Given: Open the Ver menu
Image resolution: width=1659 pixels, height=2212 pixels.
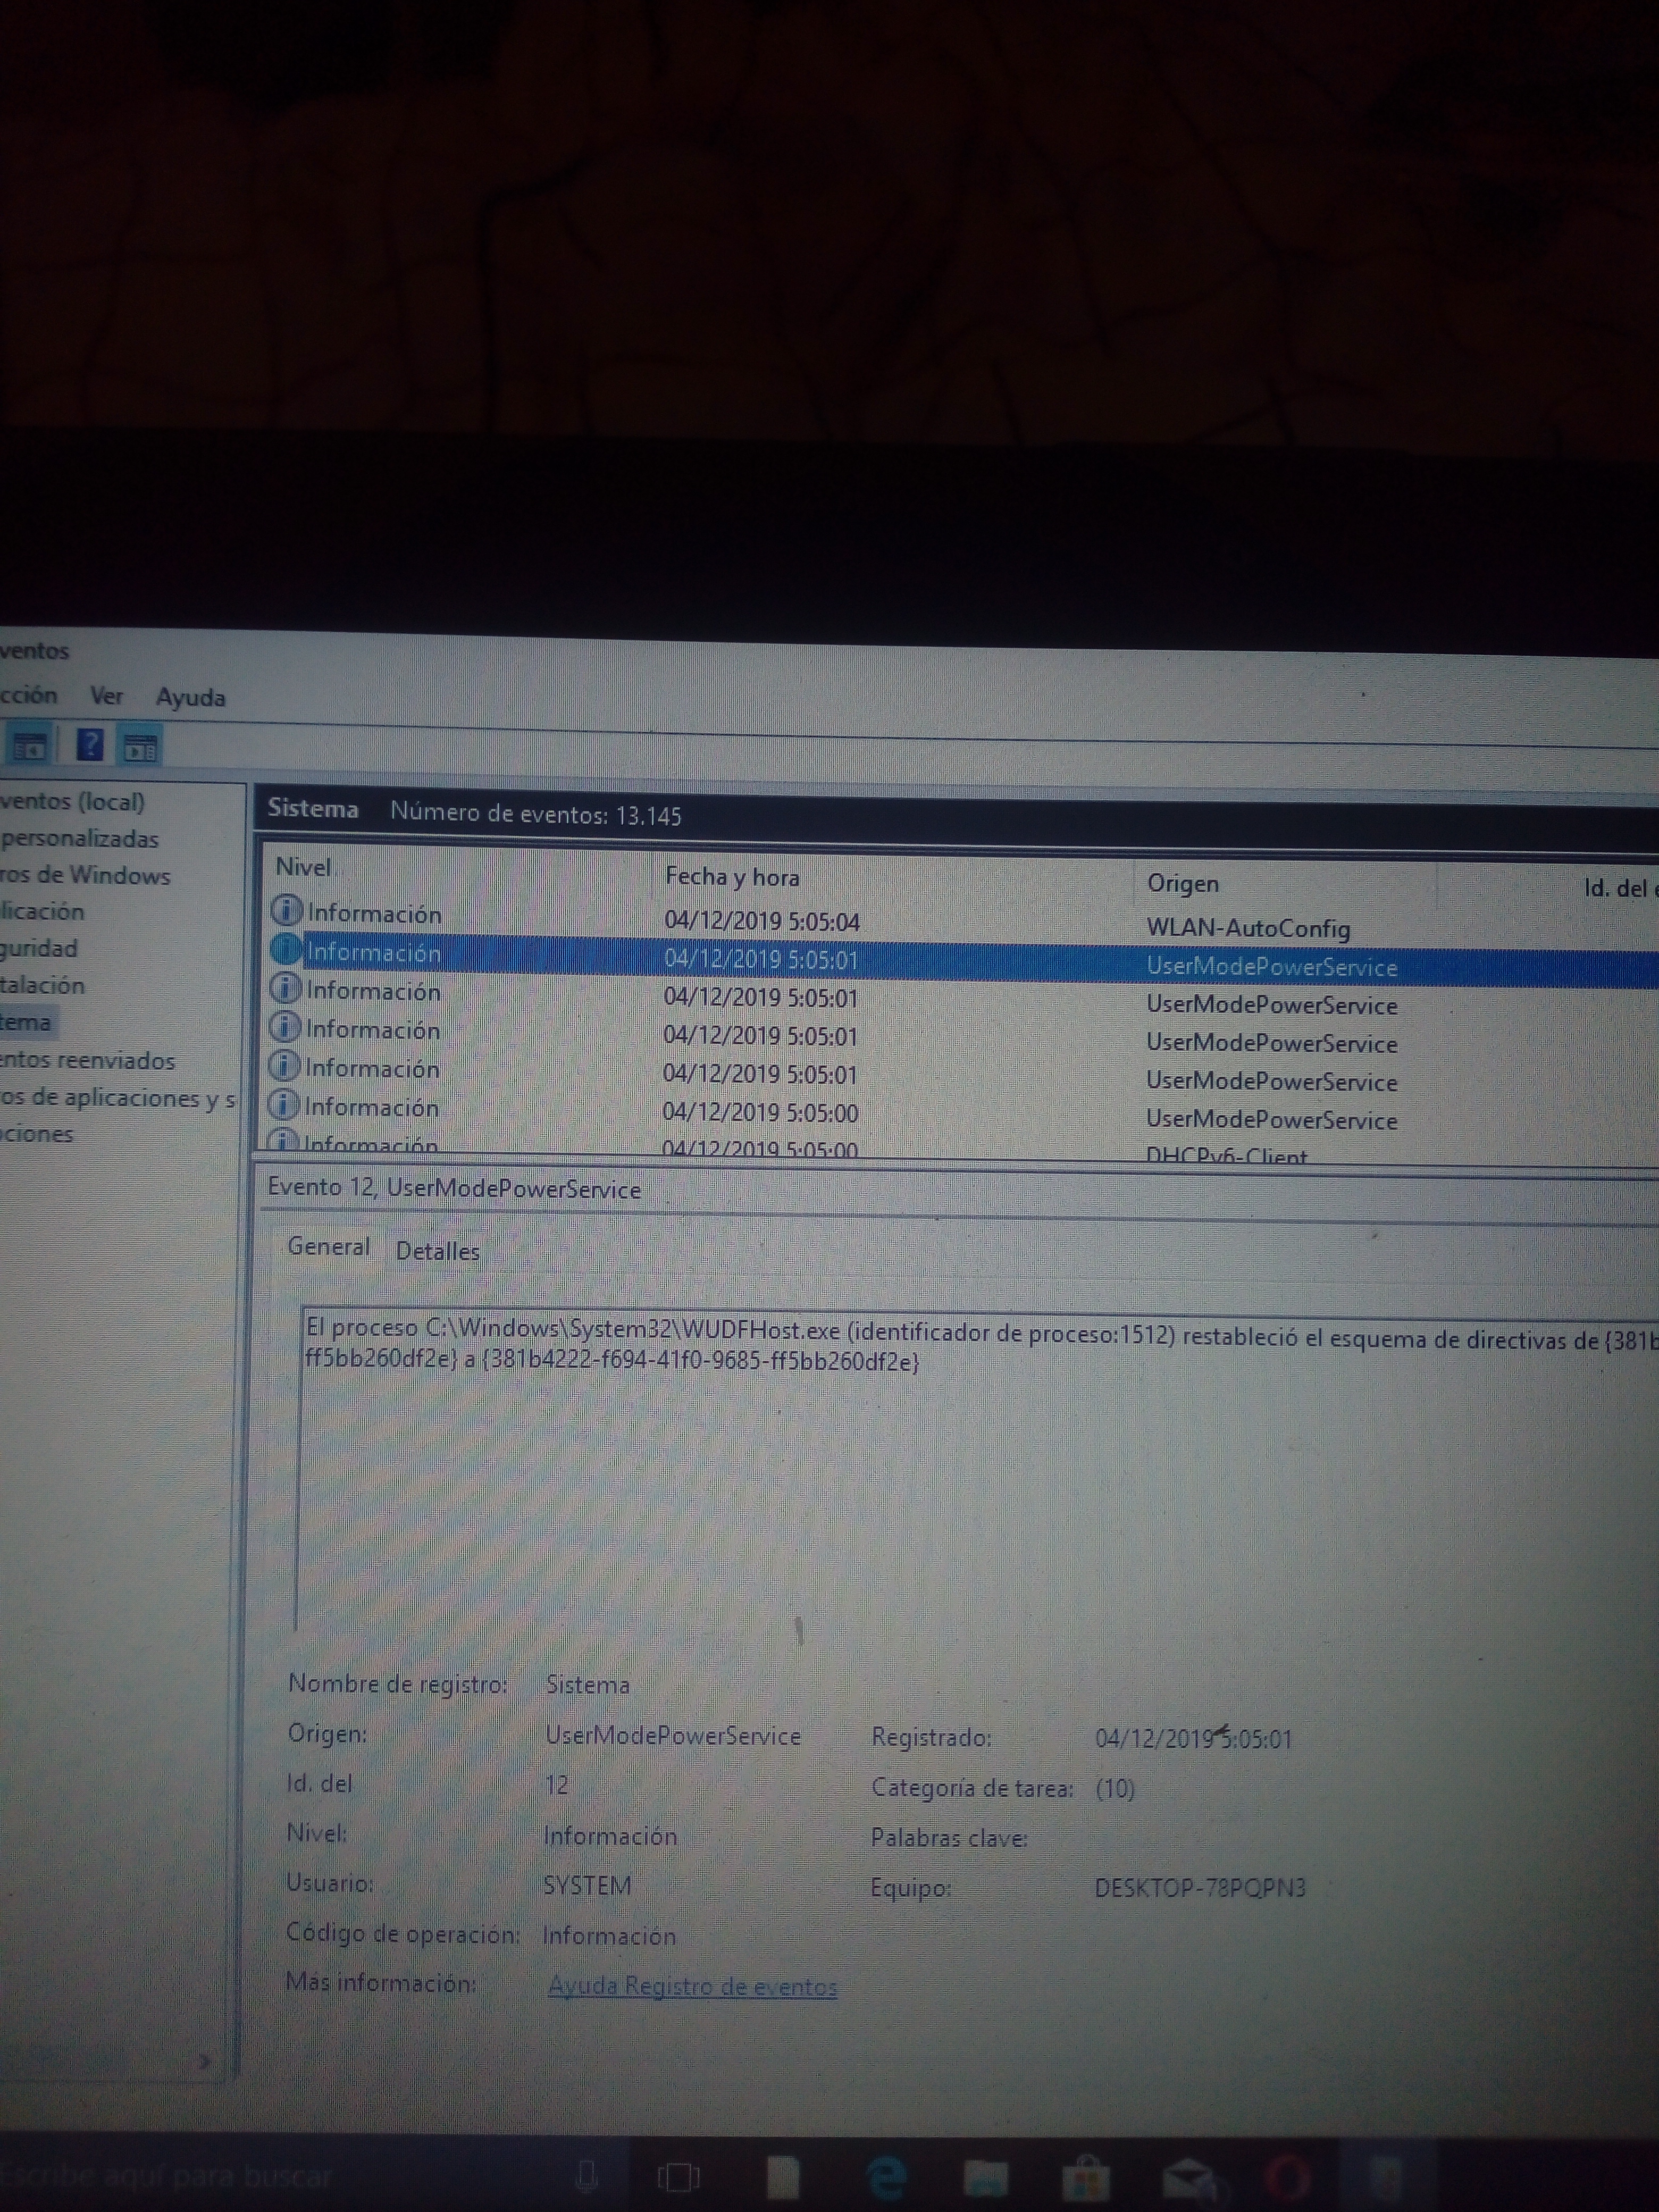Looking at the screenshot, I should 106,696.
